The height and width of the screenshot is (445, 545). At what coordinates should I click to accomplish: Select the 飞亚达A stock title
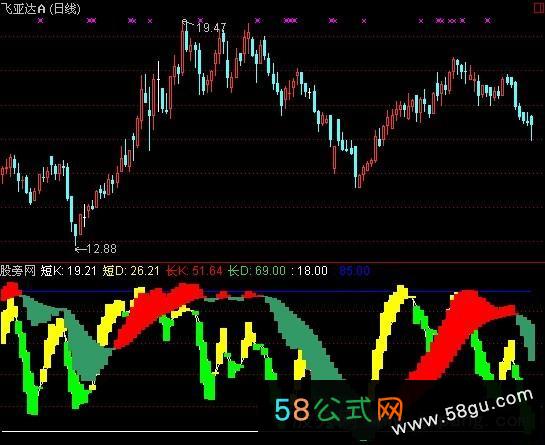[x=23, y=9]
